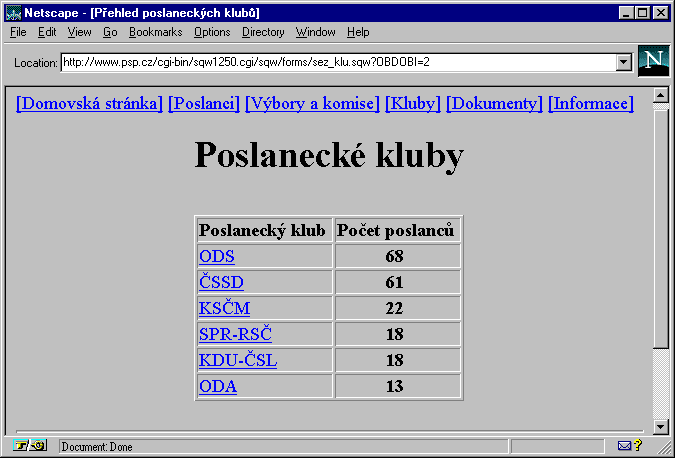Open the View menu
This screenshot has height=458, width=675.
79,32
